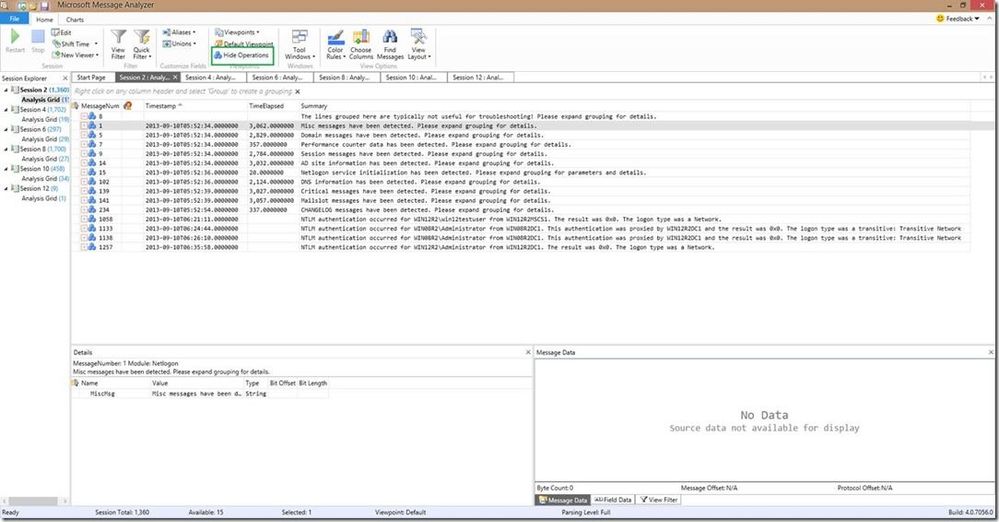
Task: Close the Session 2 tab
Action: tap(175, 78)
